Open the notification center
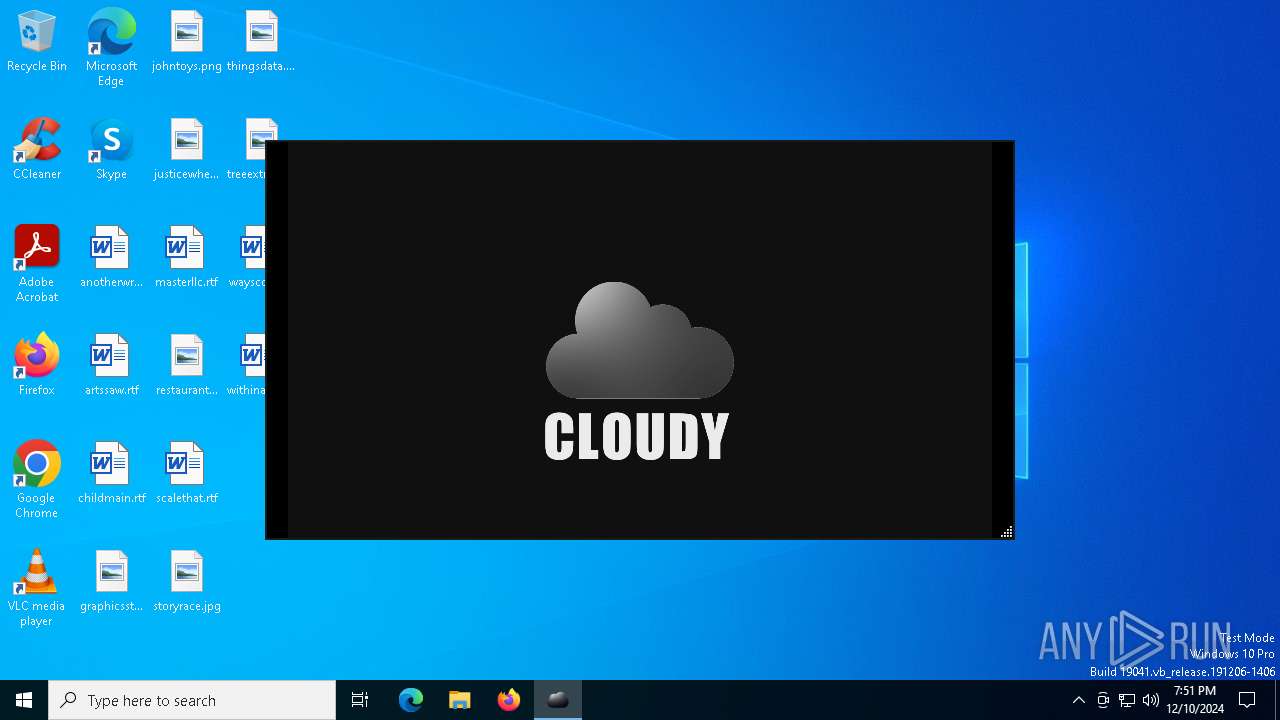This screenshot has height=720, width=1280. [1247, 700]
